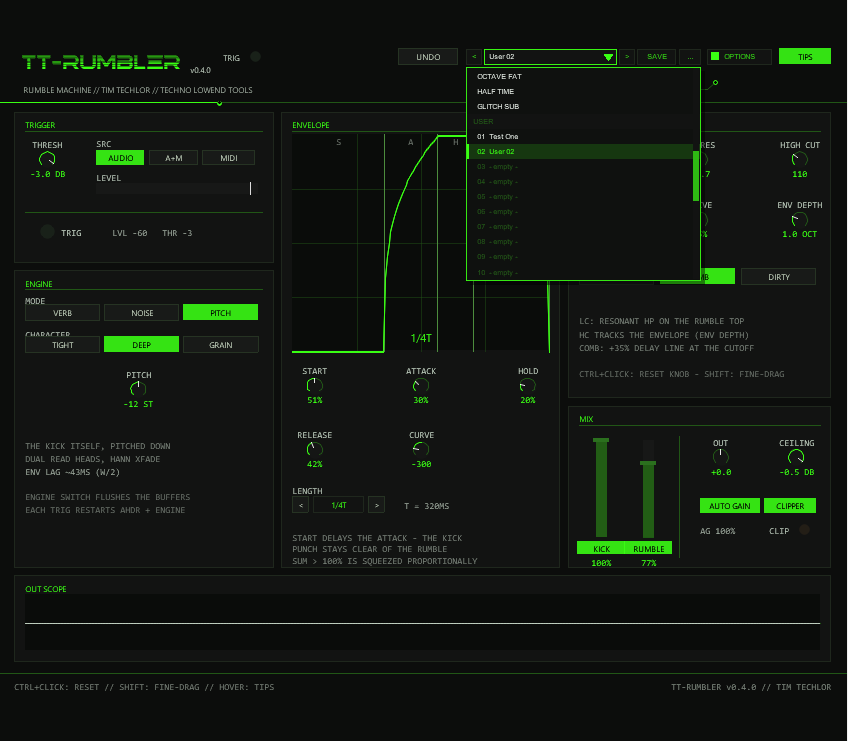Click the 'THR -3' readout

pyautogui.click(x=177, y=233)
